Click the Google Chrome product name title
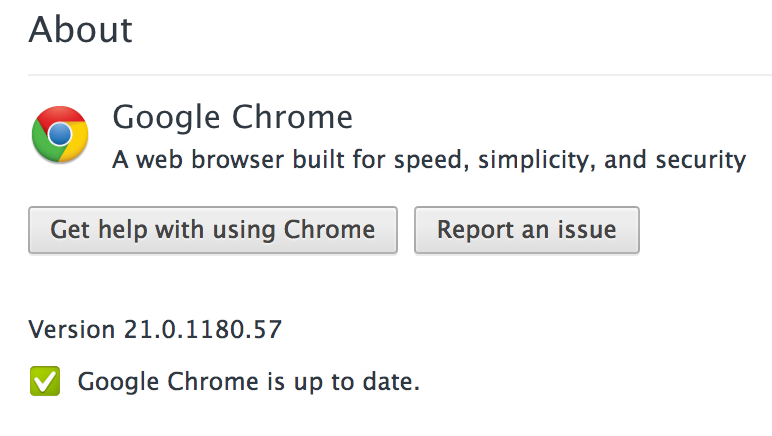The image size is (772, 436). tap(232, 118)
